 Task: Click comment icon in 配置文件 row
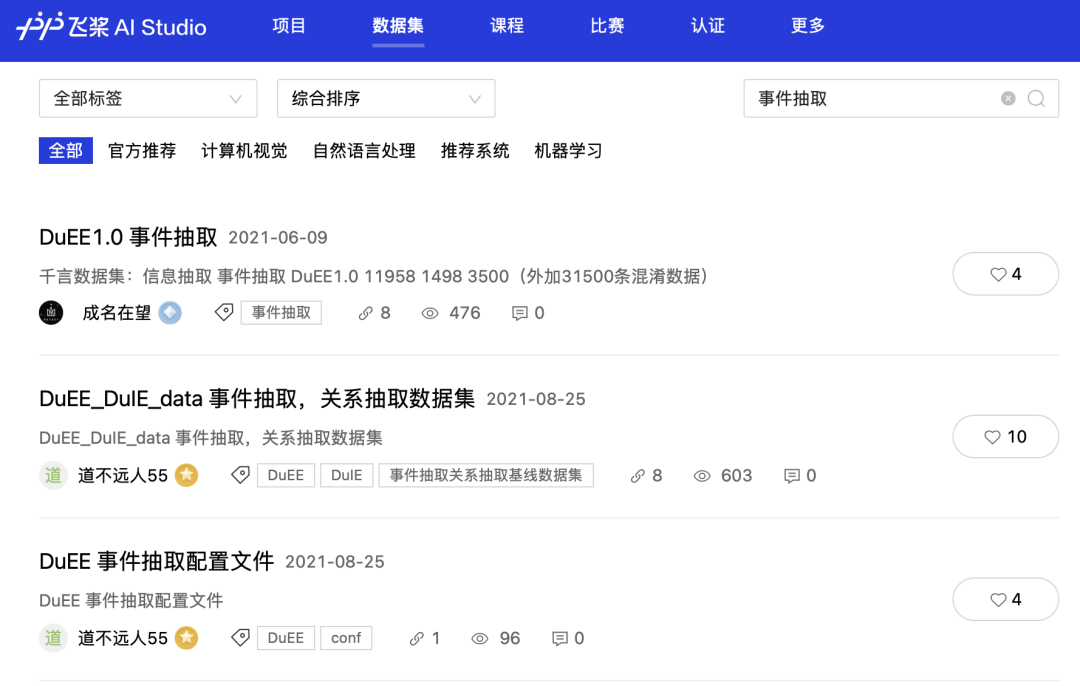click(559, 638)
